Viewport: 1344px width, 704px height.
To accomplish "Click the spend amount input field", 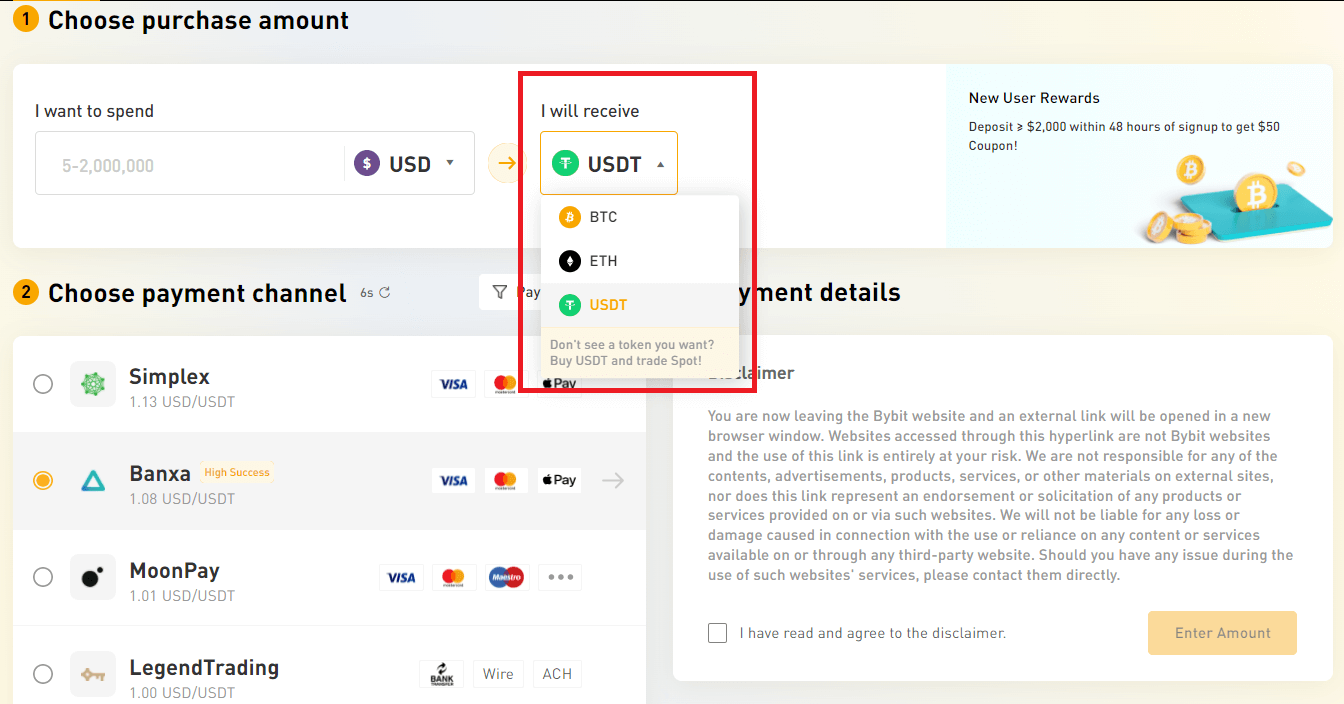I will [190, 165].
